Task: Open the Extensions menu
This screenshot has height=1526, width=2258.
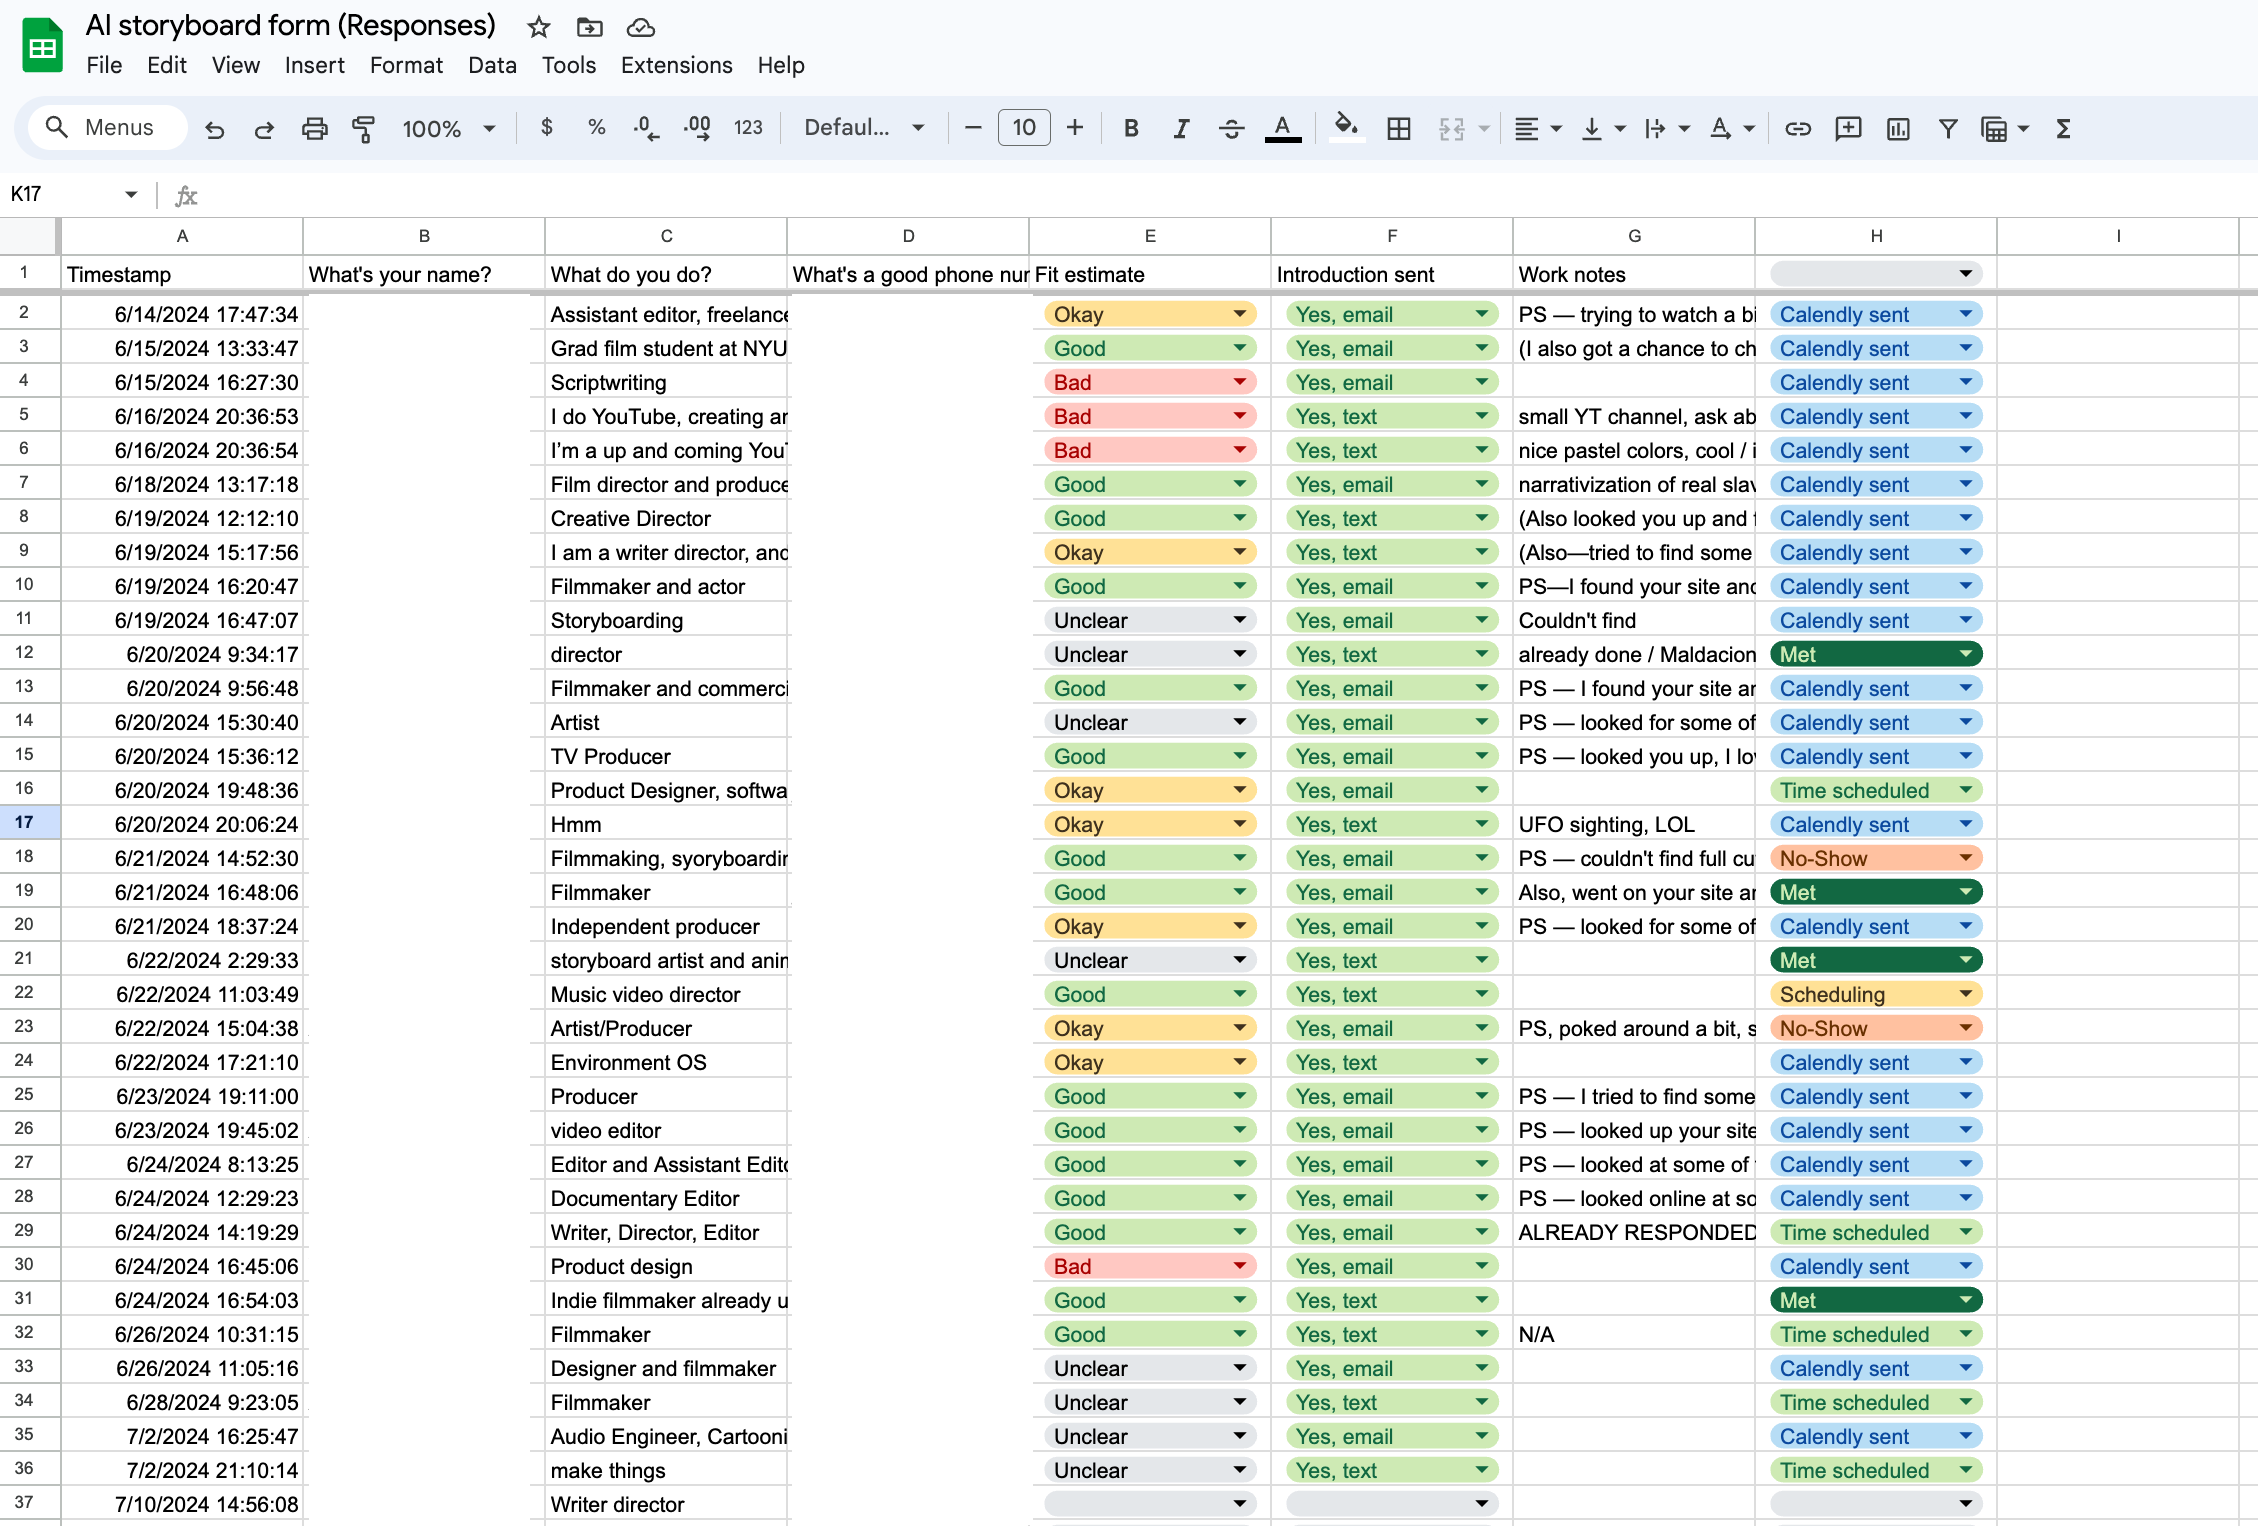Action: click(676, 65)
